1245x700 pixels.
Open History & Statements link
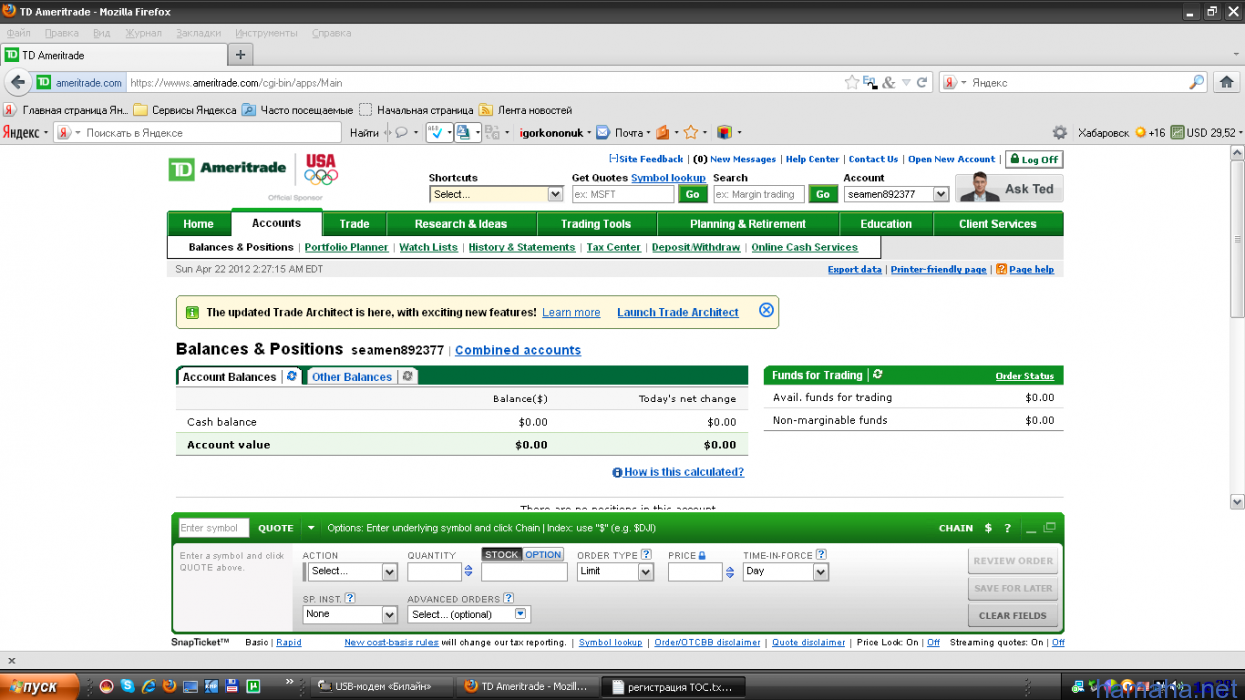click(522, 247)
